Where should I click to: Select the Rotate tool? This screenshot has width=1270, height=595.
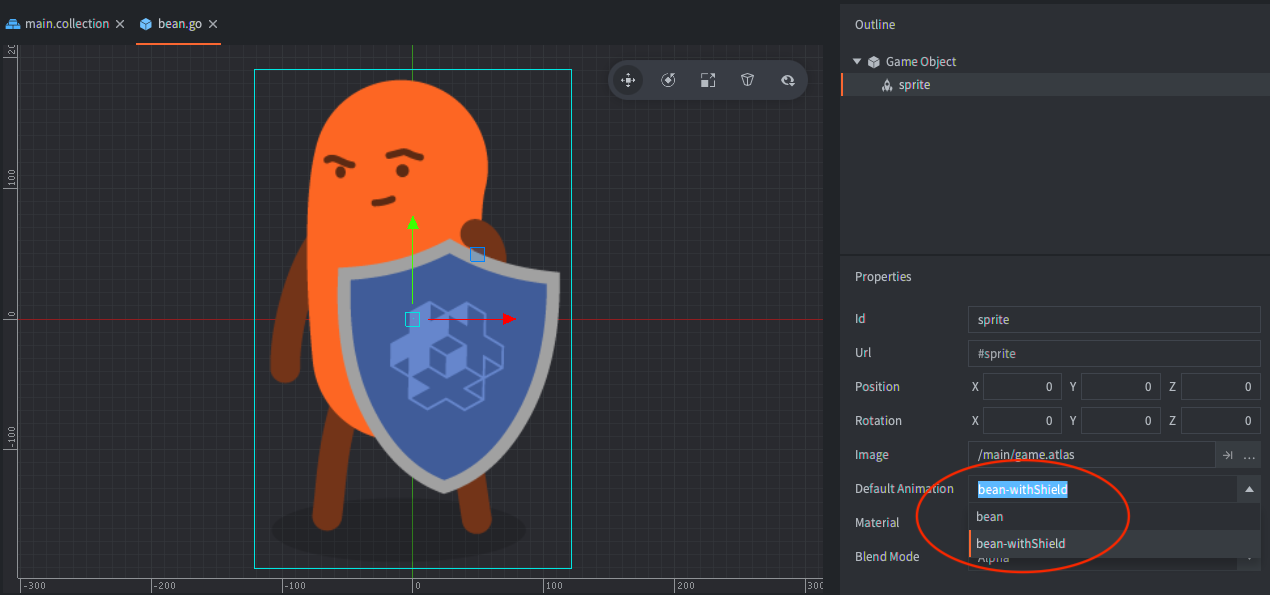pos(668,80)
